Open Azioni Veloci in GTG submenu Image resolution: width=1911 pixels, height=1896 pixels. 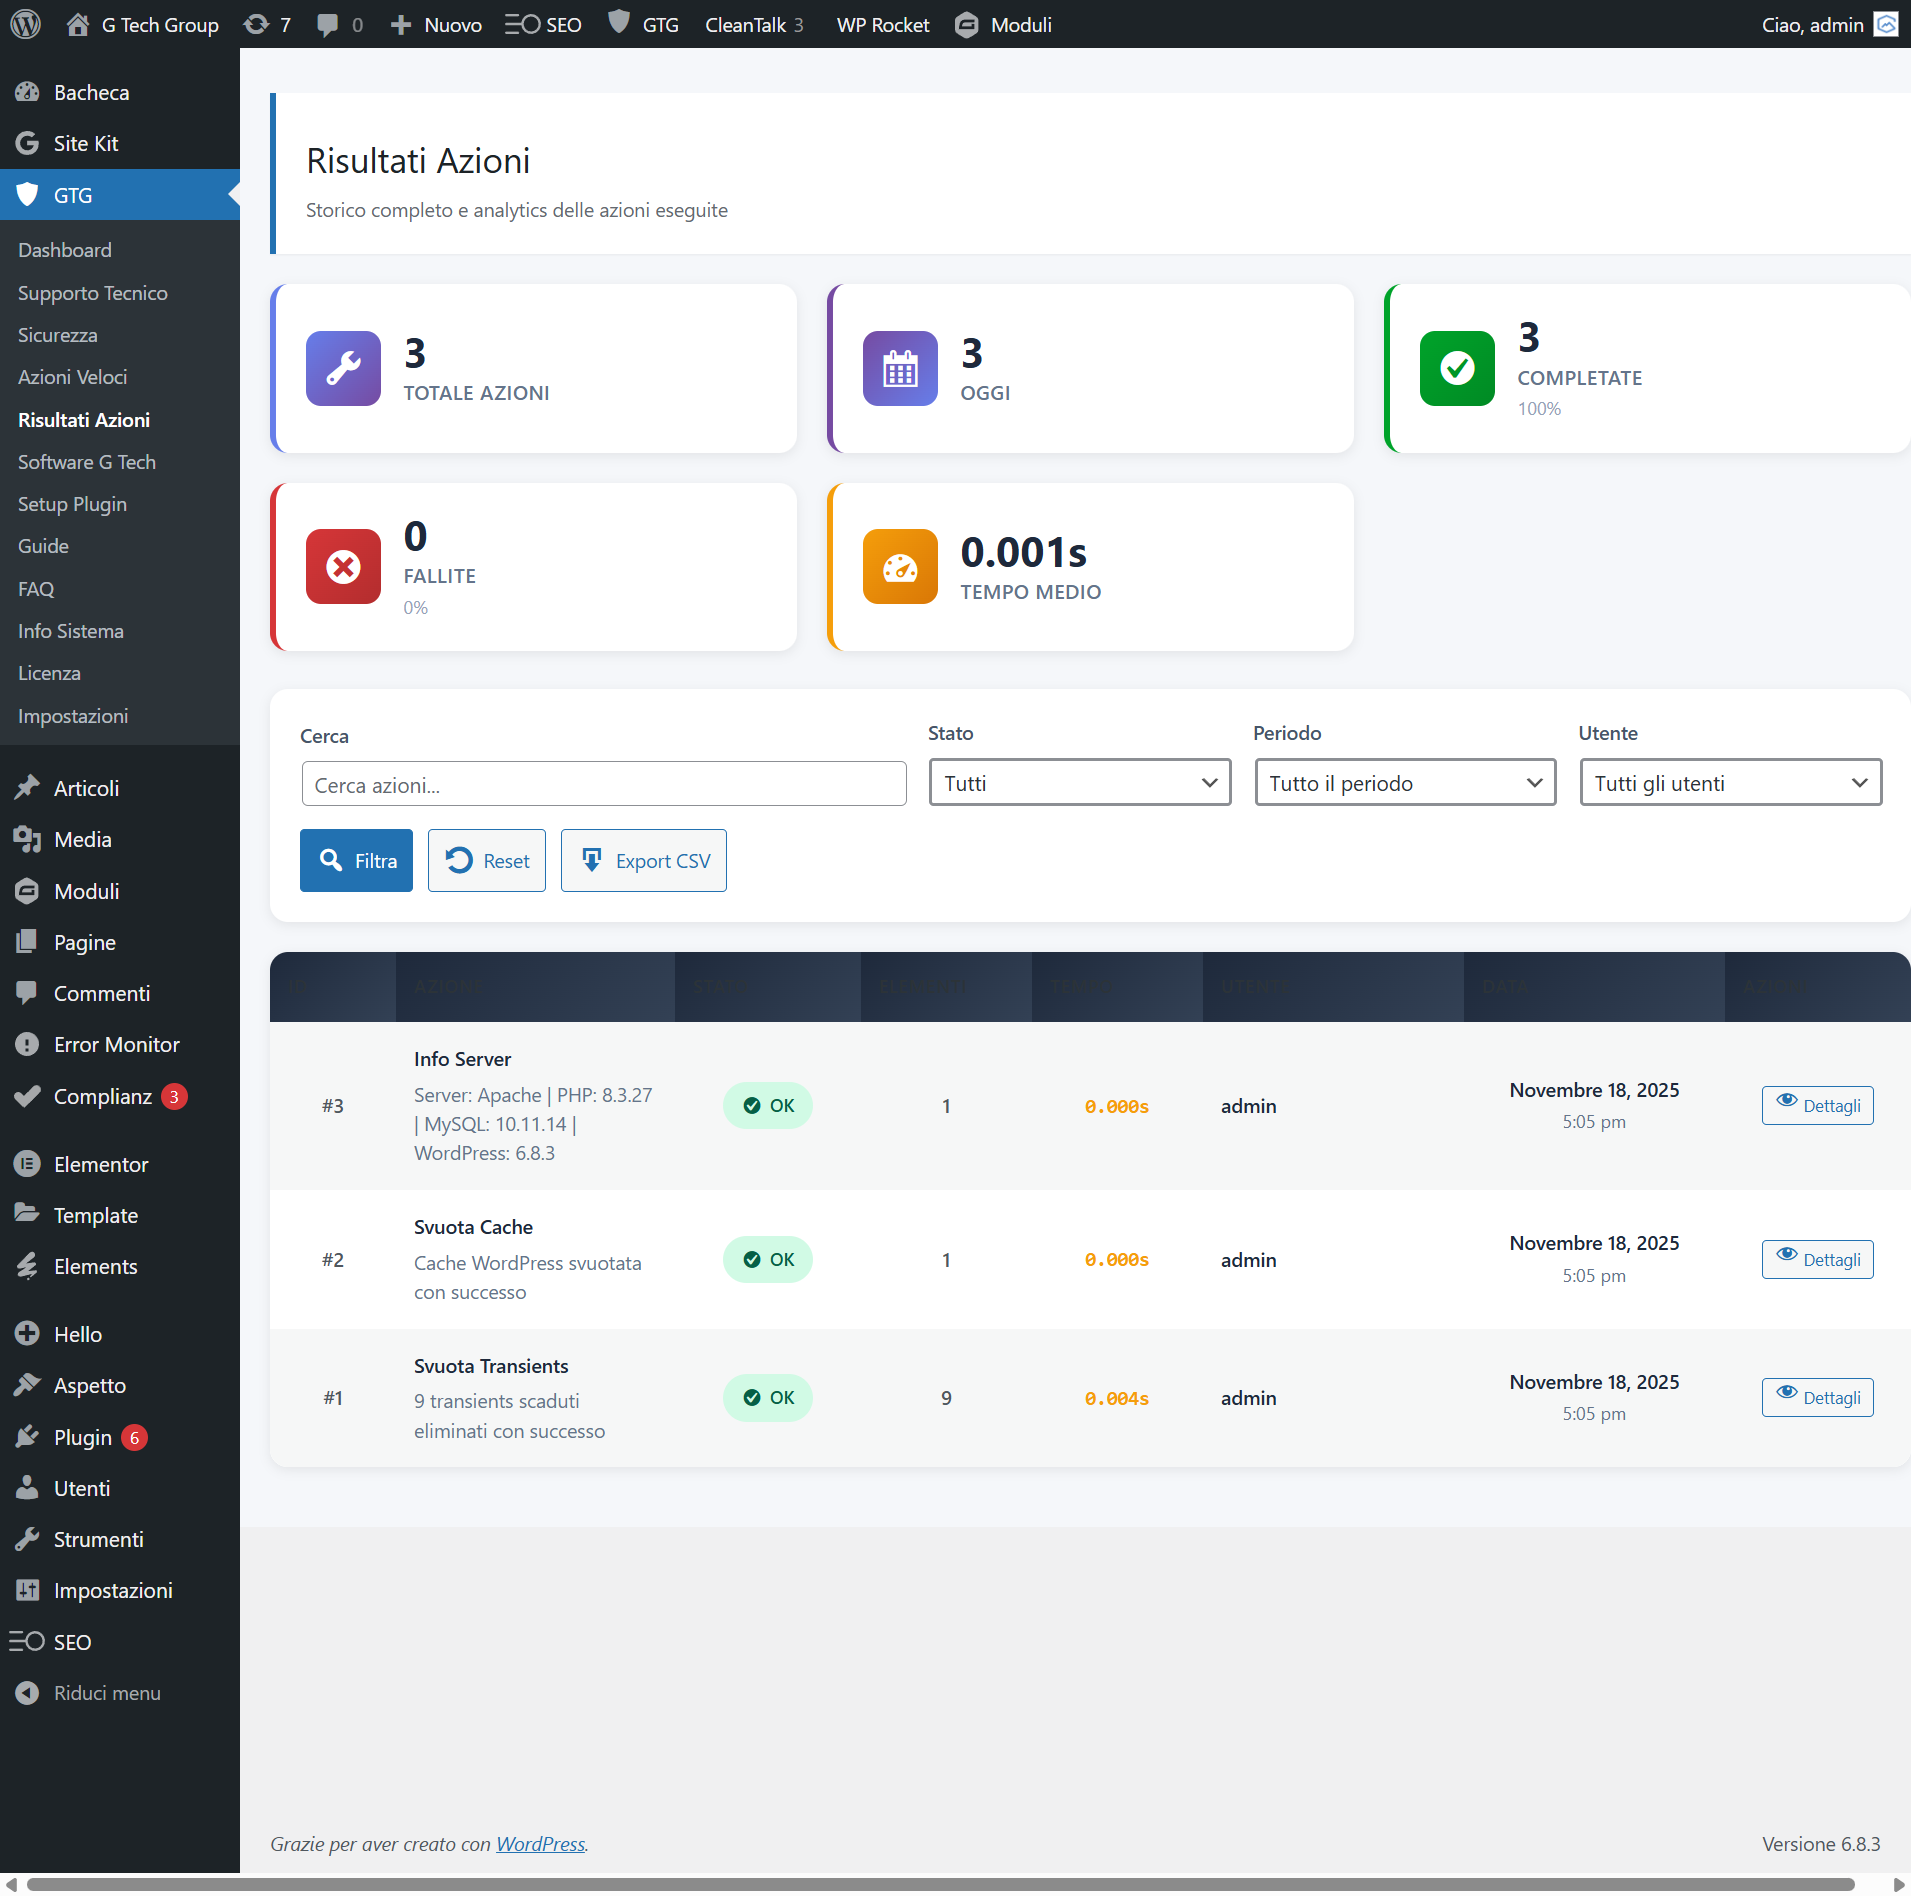coord(73,377)
